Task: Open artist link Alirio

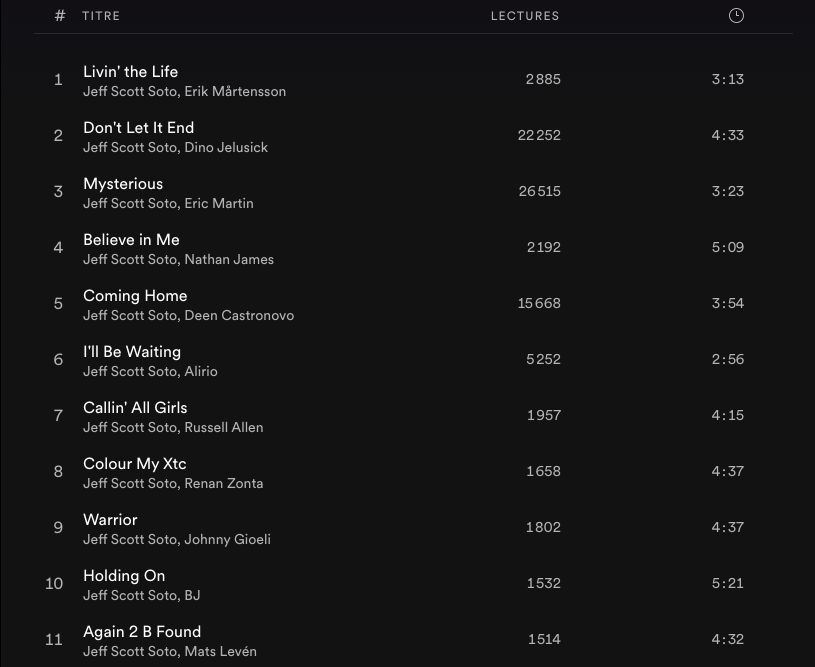Action: 201,372
